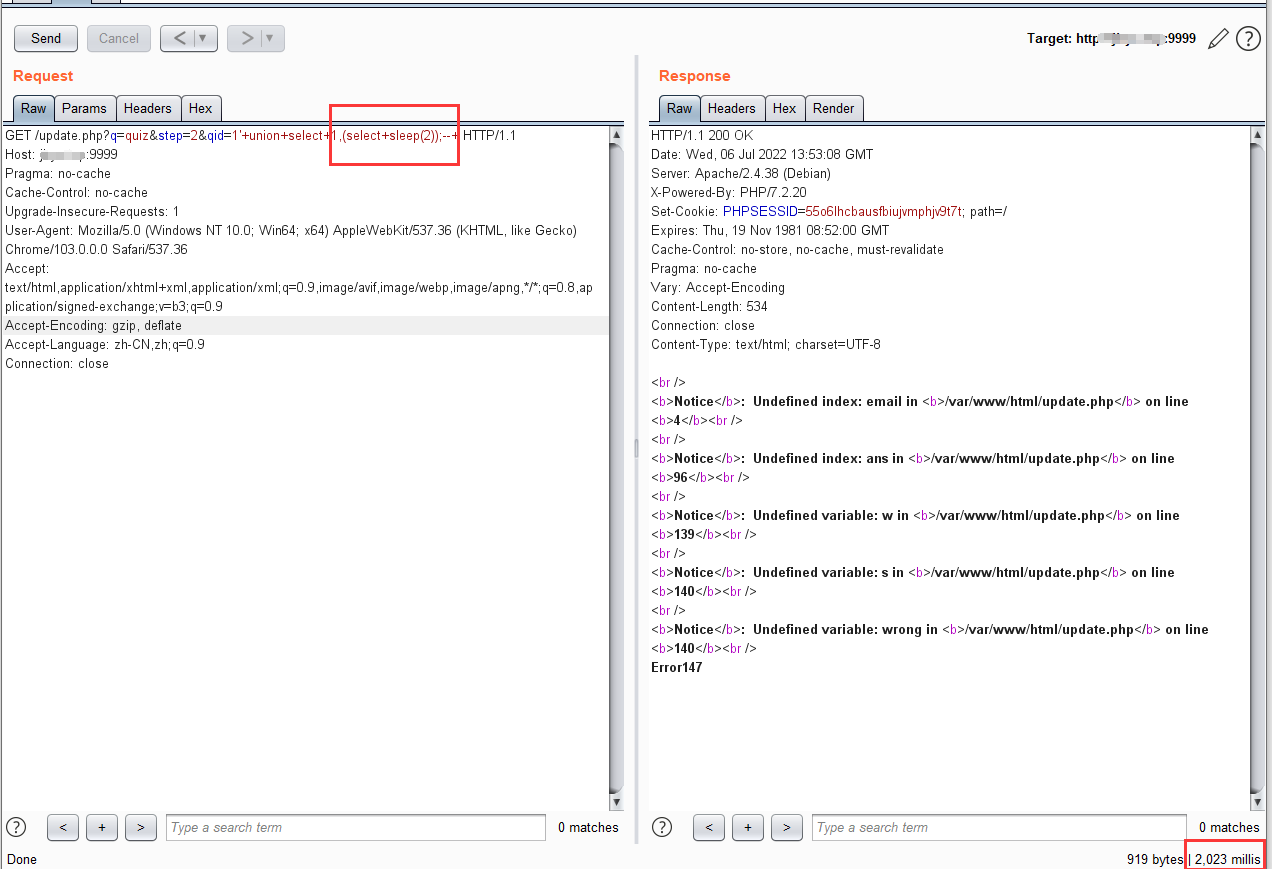Click the Done status text

22,860
